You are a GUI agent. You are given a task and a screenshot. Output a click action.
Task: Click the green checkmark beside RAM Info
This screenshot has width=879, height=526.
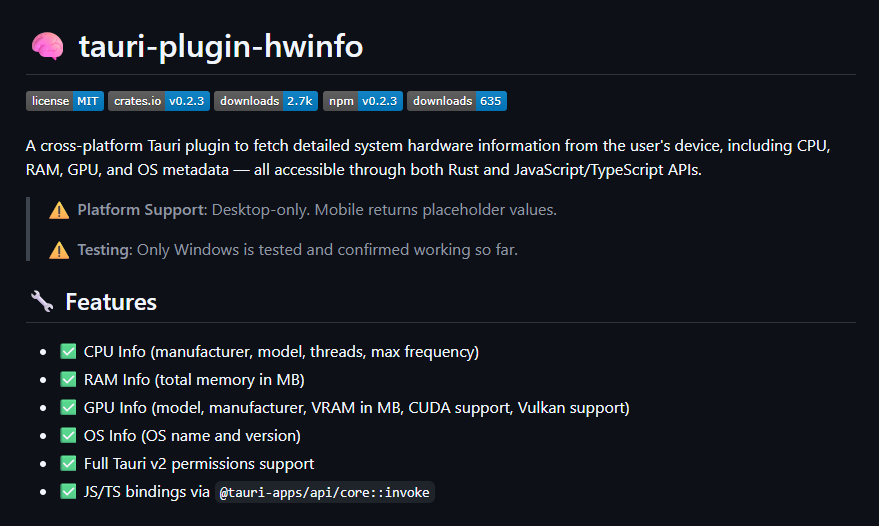[x=68, y=380]
